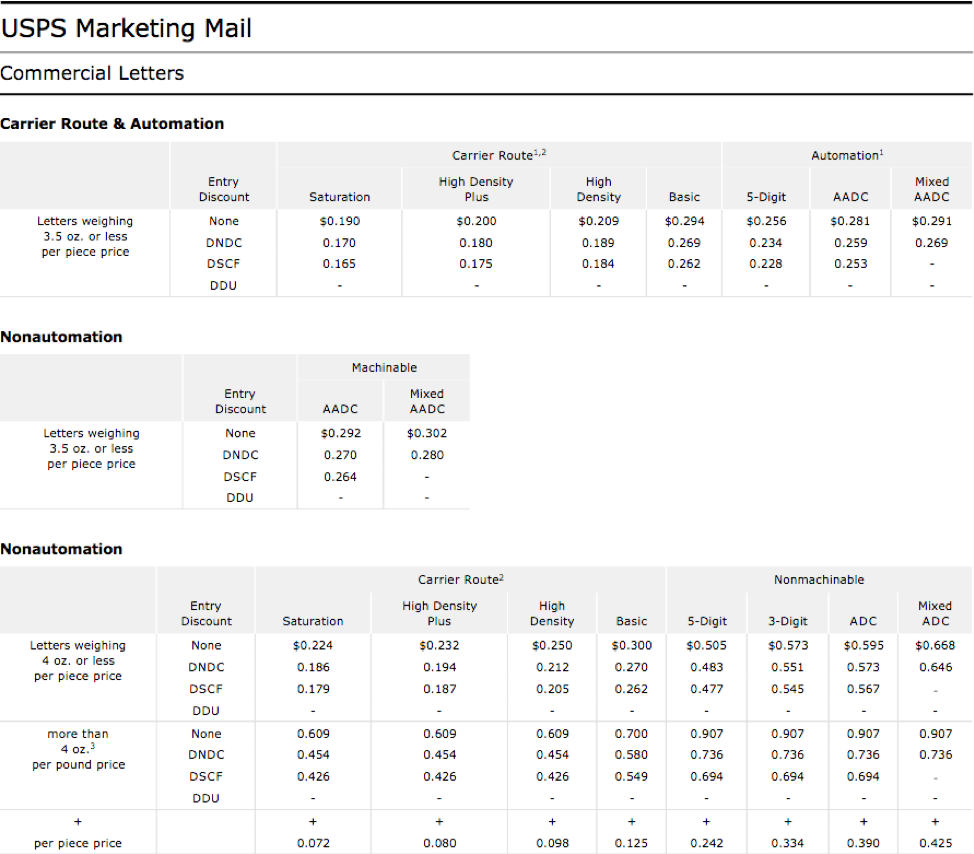Select the 0.180 DNDC value

click(476, 243)
